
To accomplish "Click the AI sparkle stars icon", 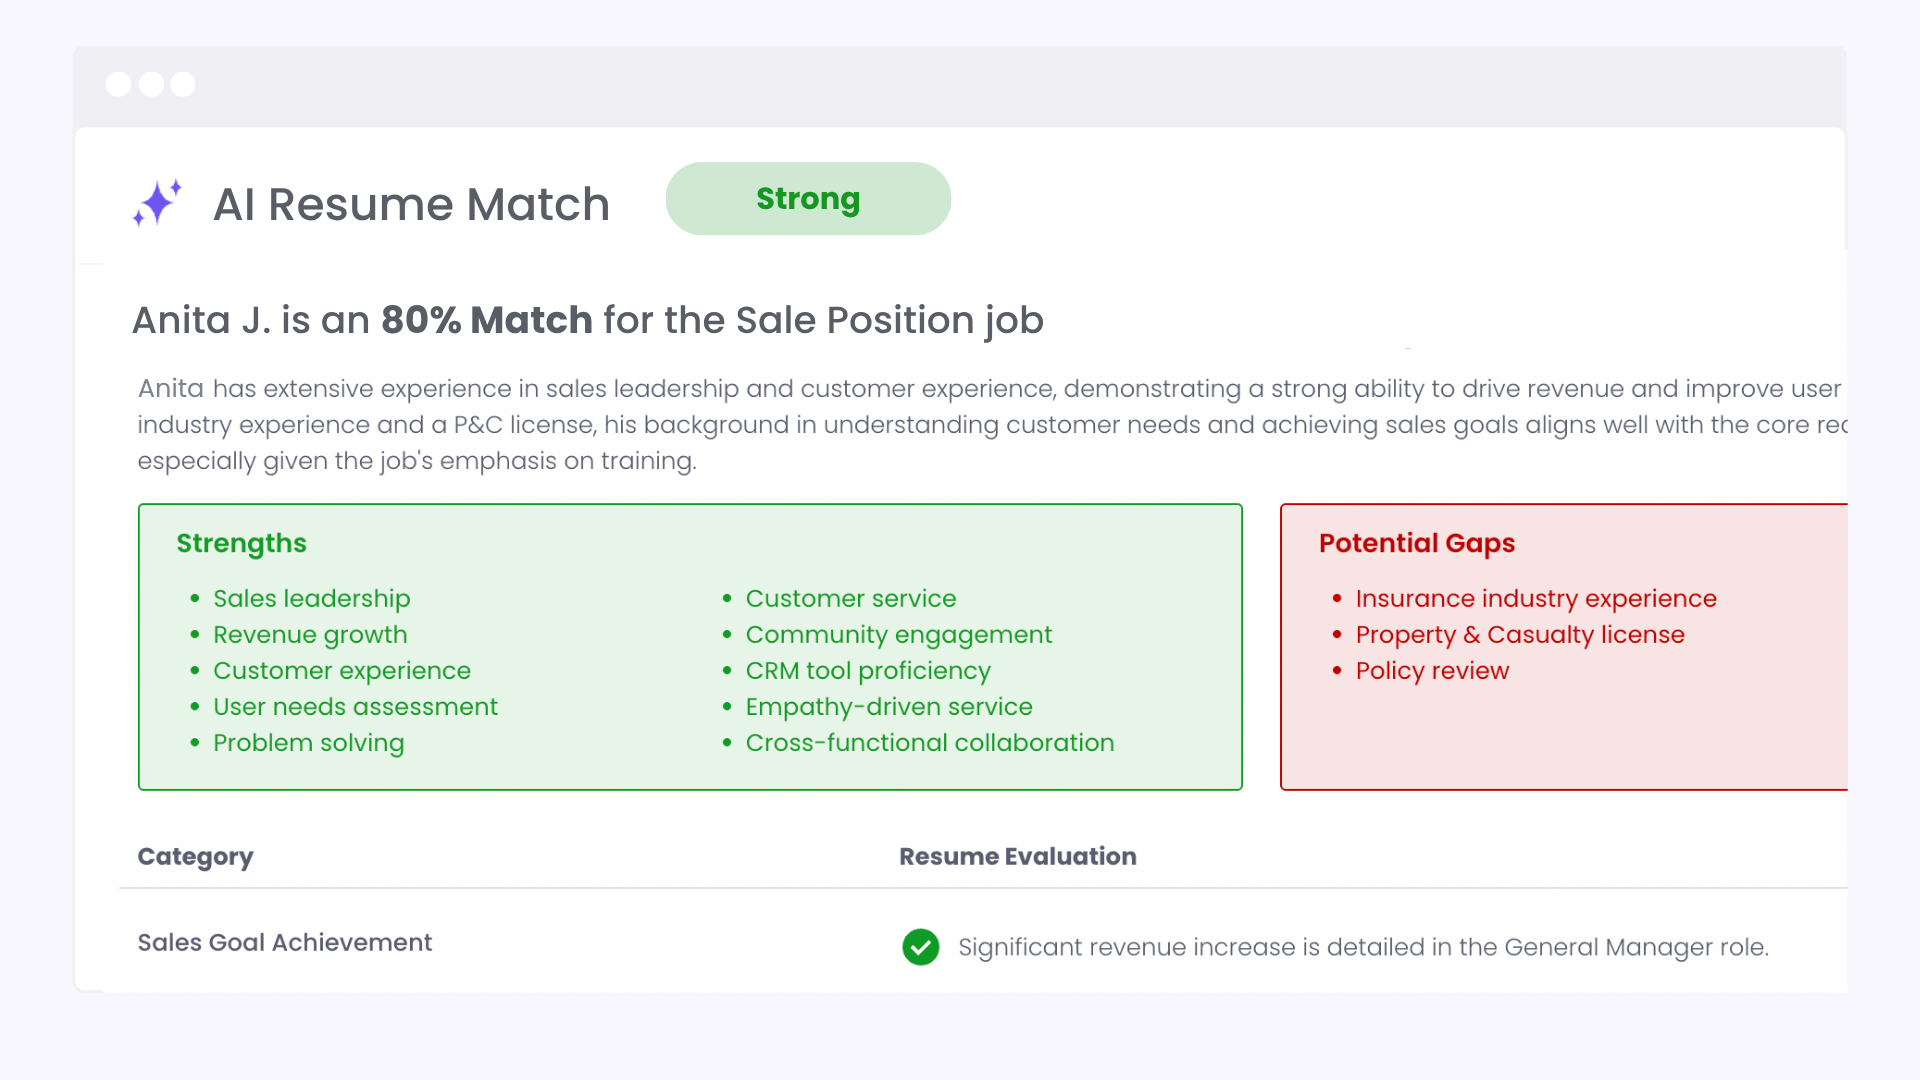I will (157, 203).
